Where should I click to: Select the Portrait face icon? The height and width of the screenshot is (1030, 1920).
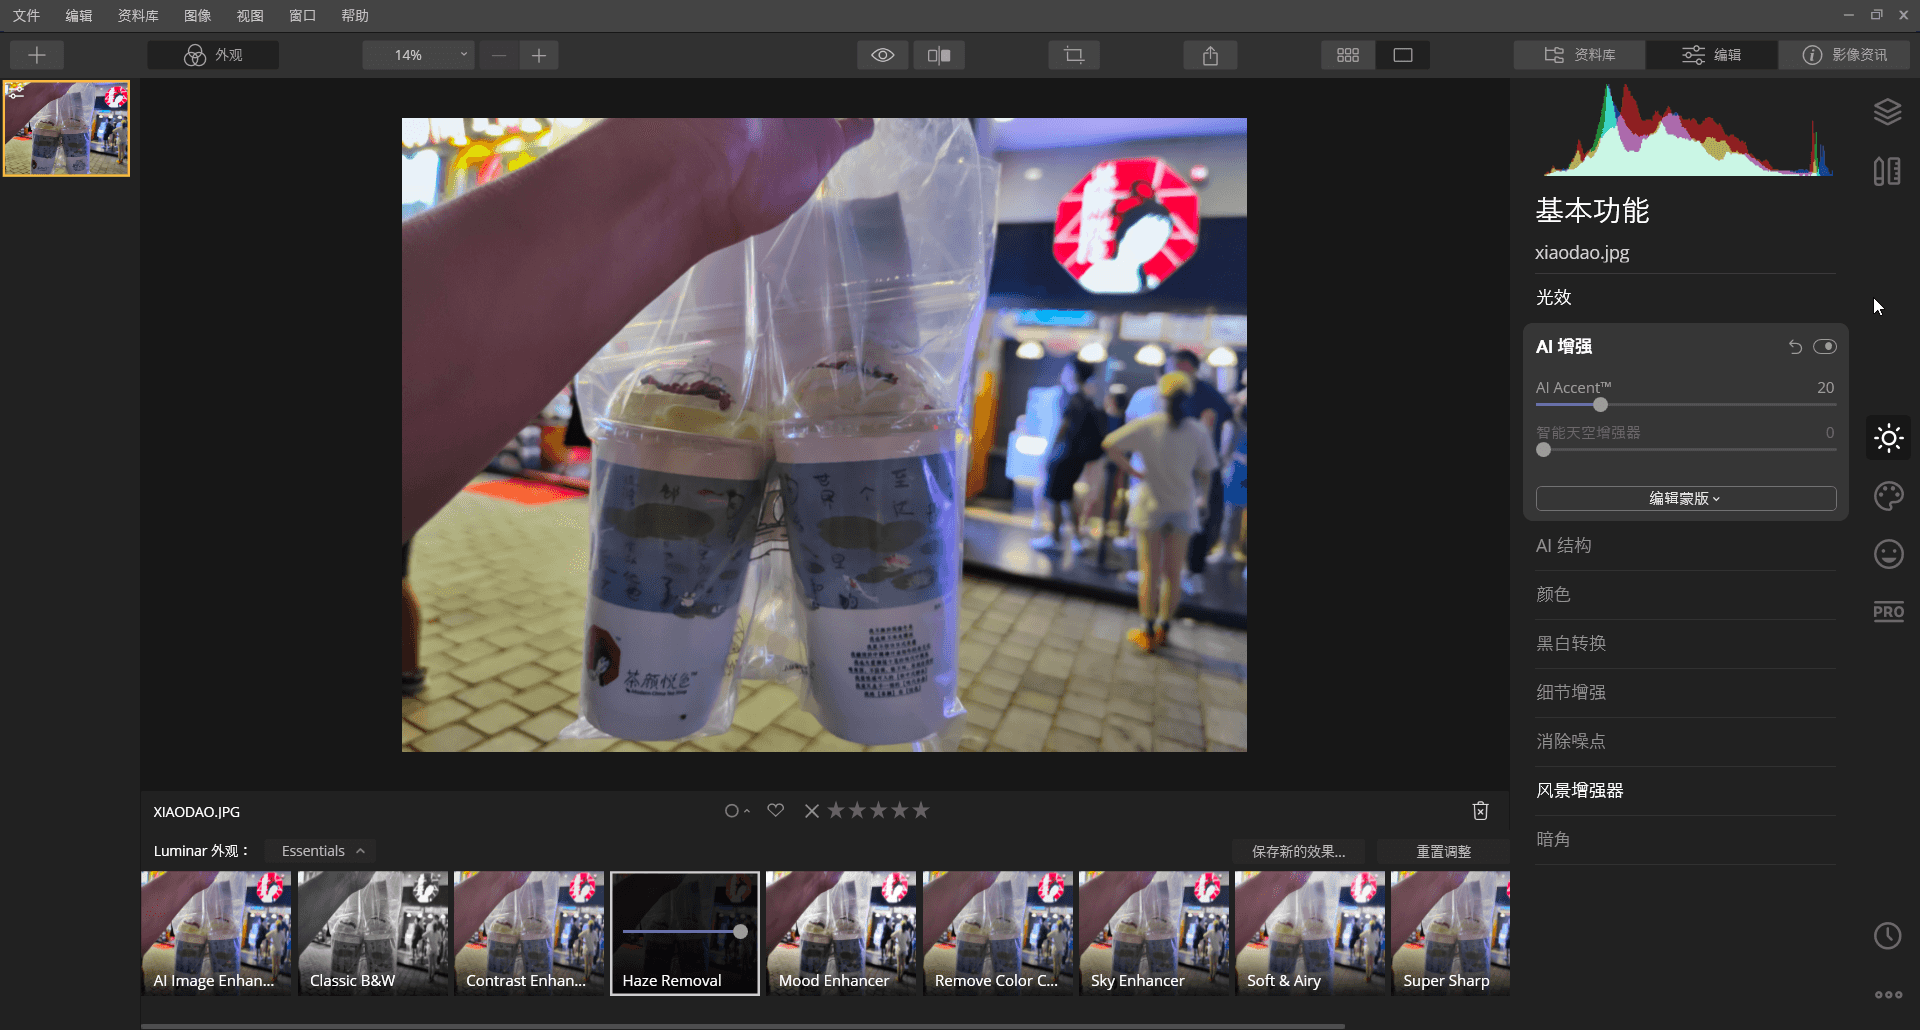[1888, 554]
